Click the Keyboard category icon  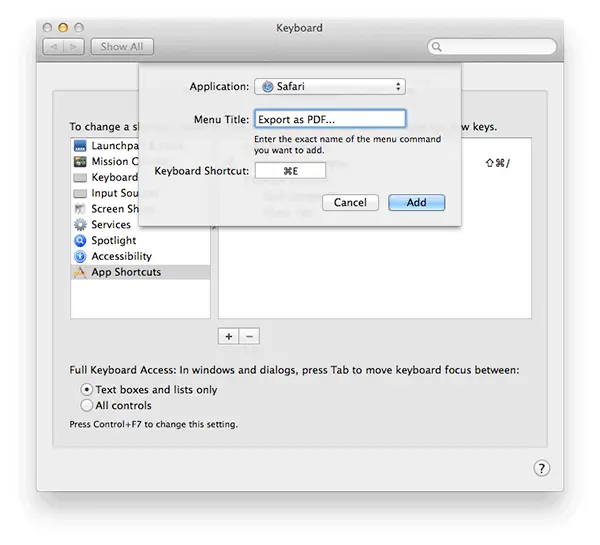click(80, 178)
